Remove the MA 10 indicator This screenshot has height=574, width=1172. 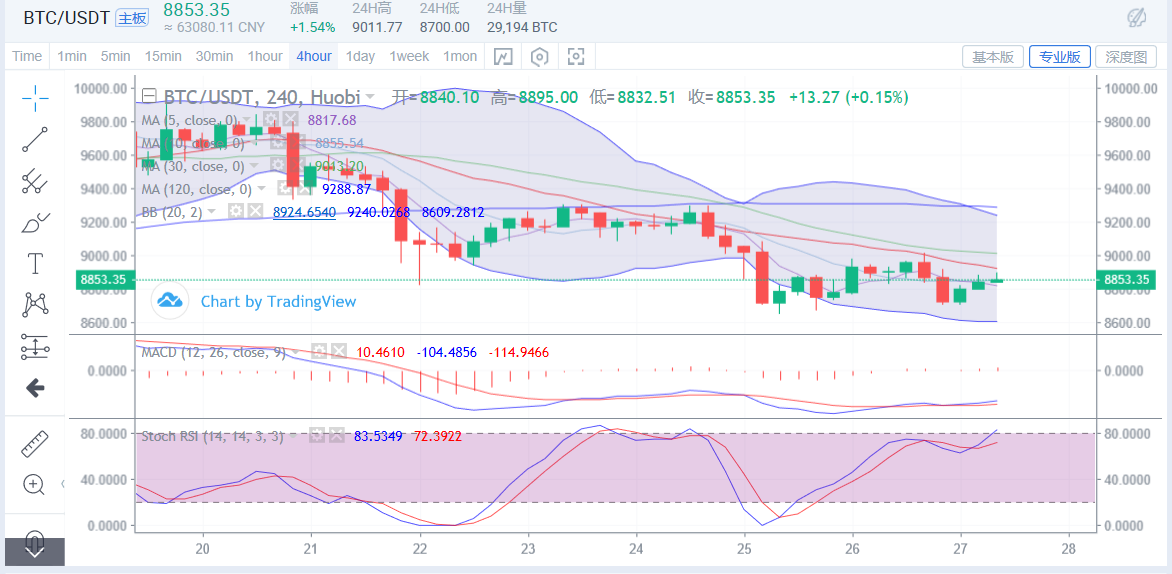click(x=297, y=143)
